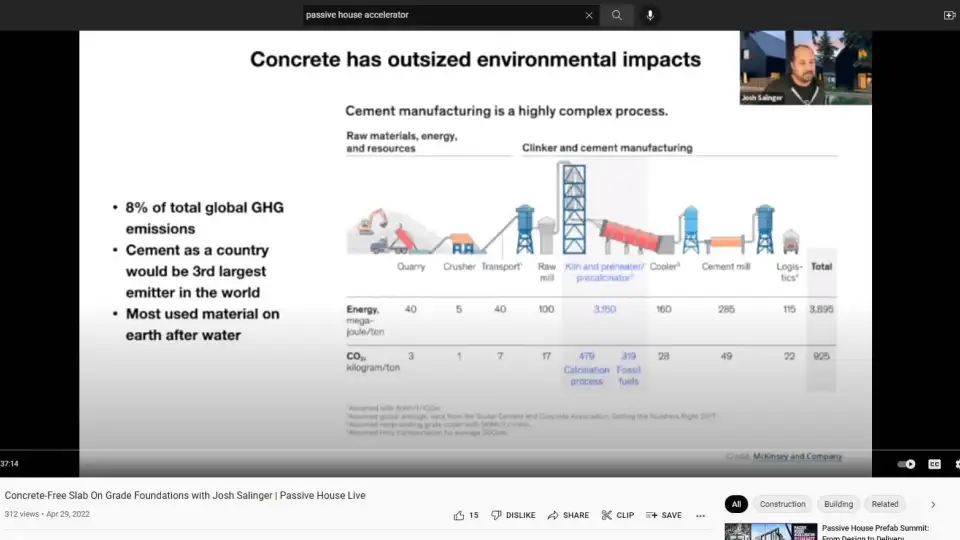Screen dimensions: 960x540
Task: Create a clip with Clip button
Action: click(617, 515)
